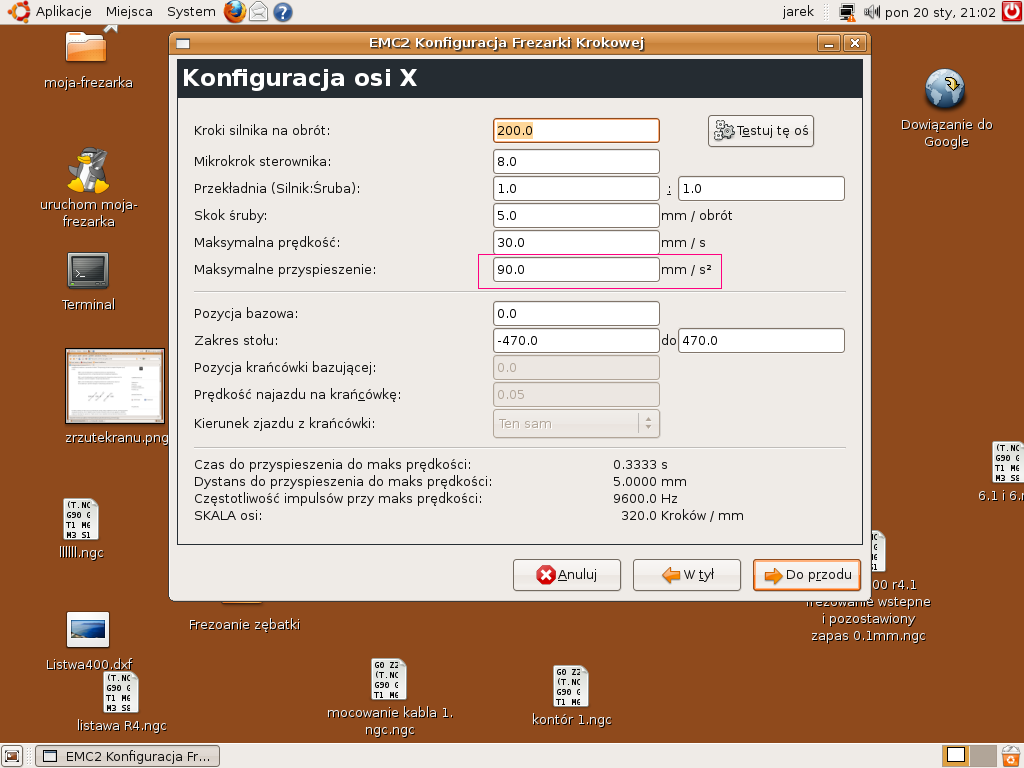1024x768 pixels.
Task: Open the Terminal desktop icon
Action: coord(88,271)
